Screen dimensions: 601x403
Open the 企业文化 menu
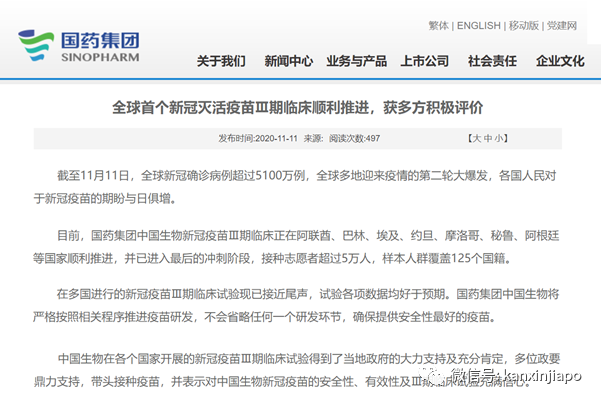(x=560, y=61)
